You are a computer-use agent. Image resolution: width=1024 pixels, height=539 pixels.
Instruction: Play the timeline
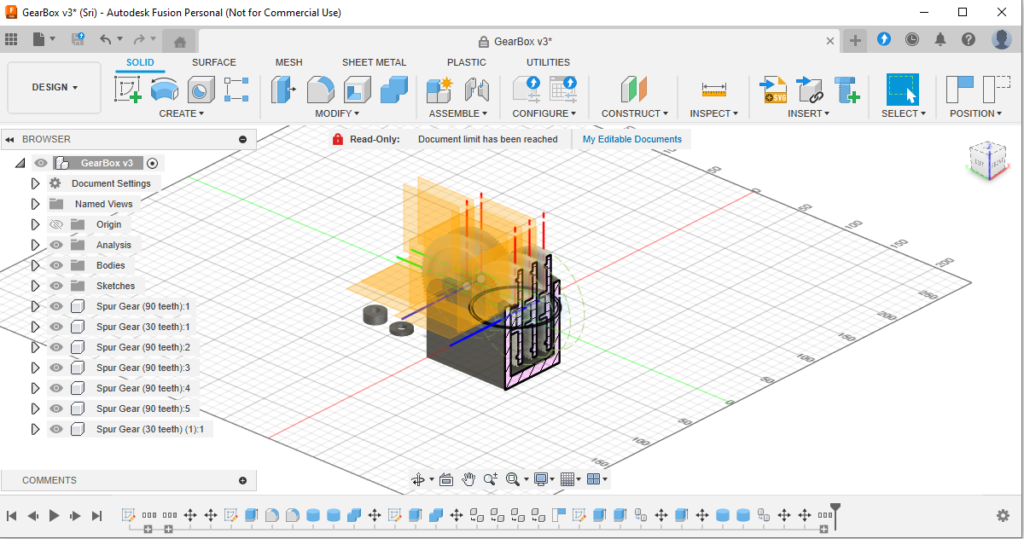pyautogui.click(x=54, y=515)
